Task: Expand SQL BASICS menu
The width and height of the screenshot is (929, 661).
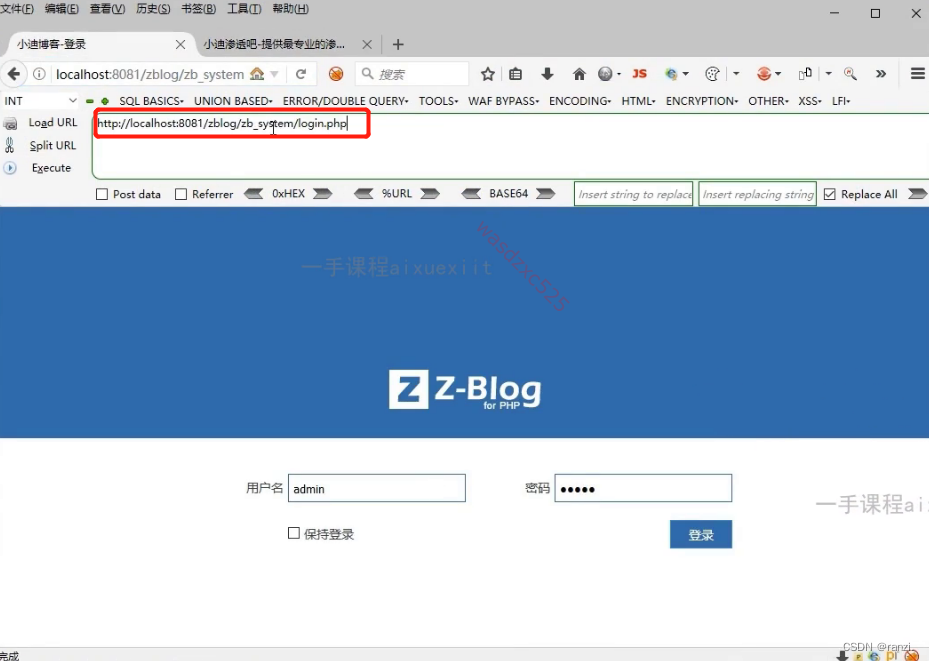Action: 151,101
